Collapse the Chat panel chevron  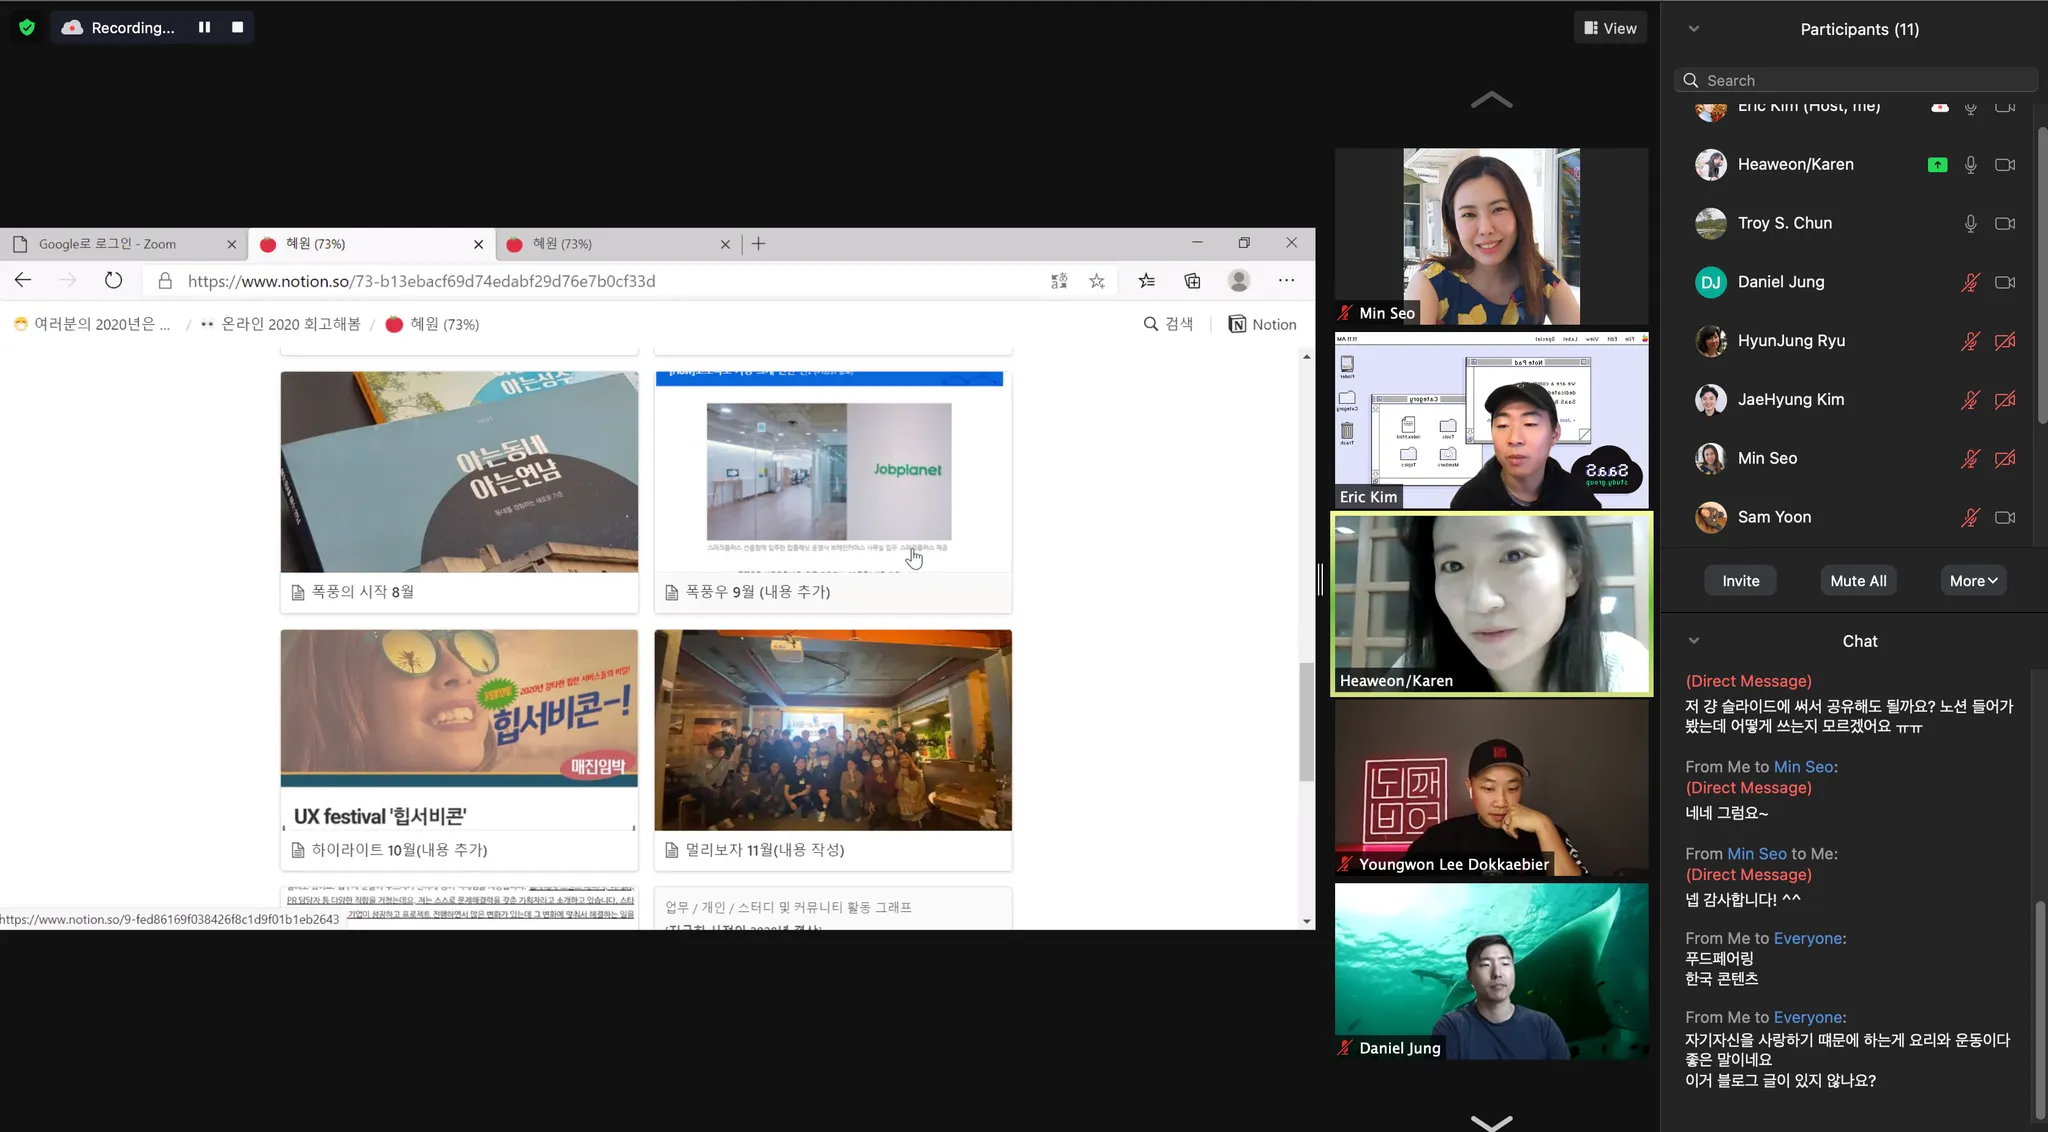pyautogui.click(x=1694, y=641)
